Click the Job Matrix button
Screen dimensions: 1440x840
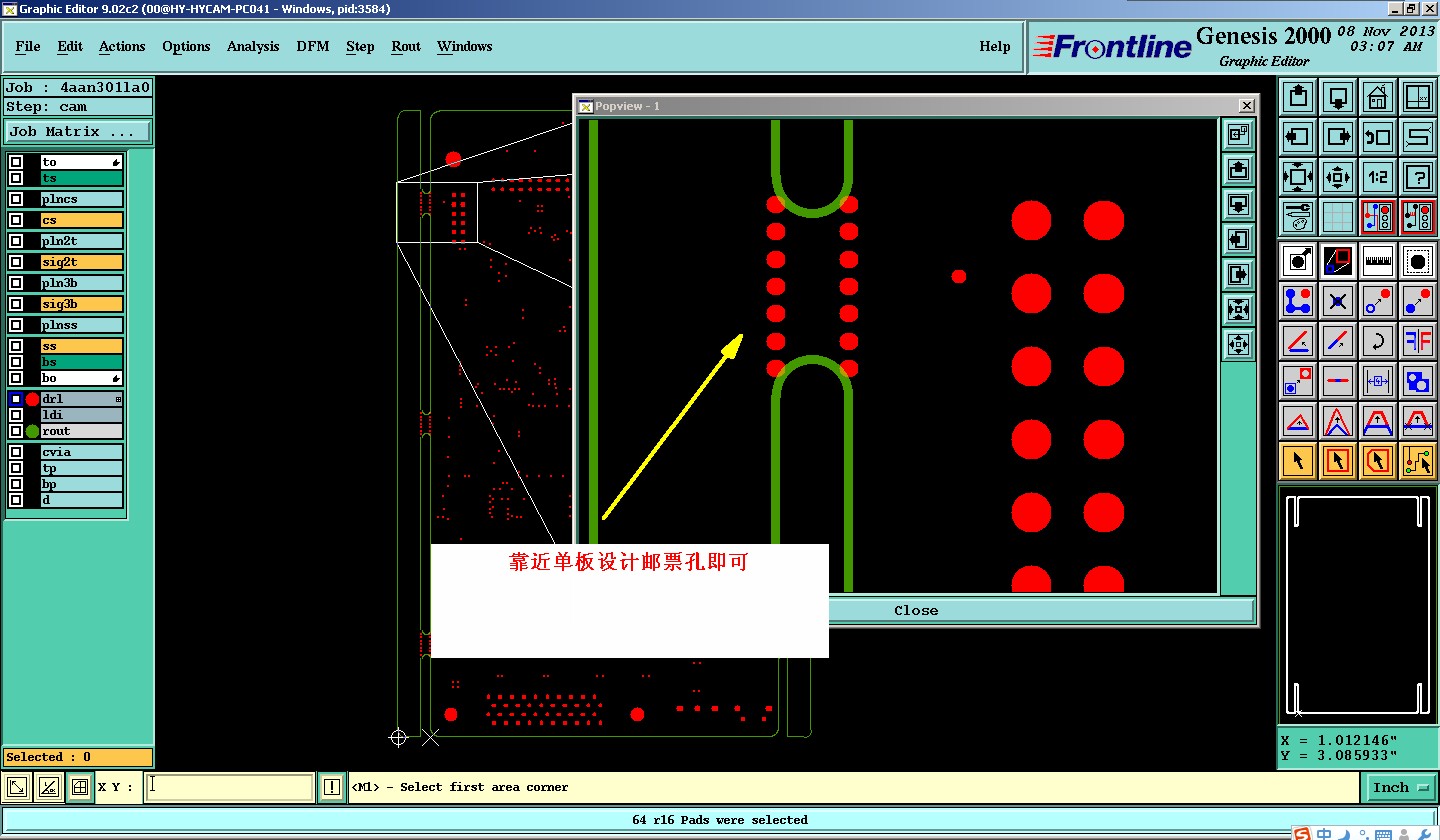coord(78,131)
